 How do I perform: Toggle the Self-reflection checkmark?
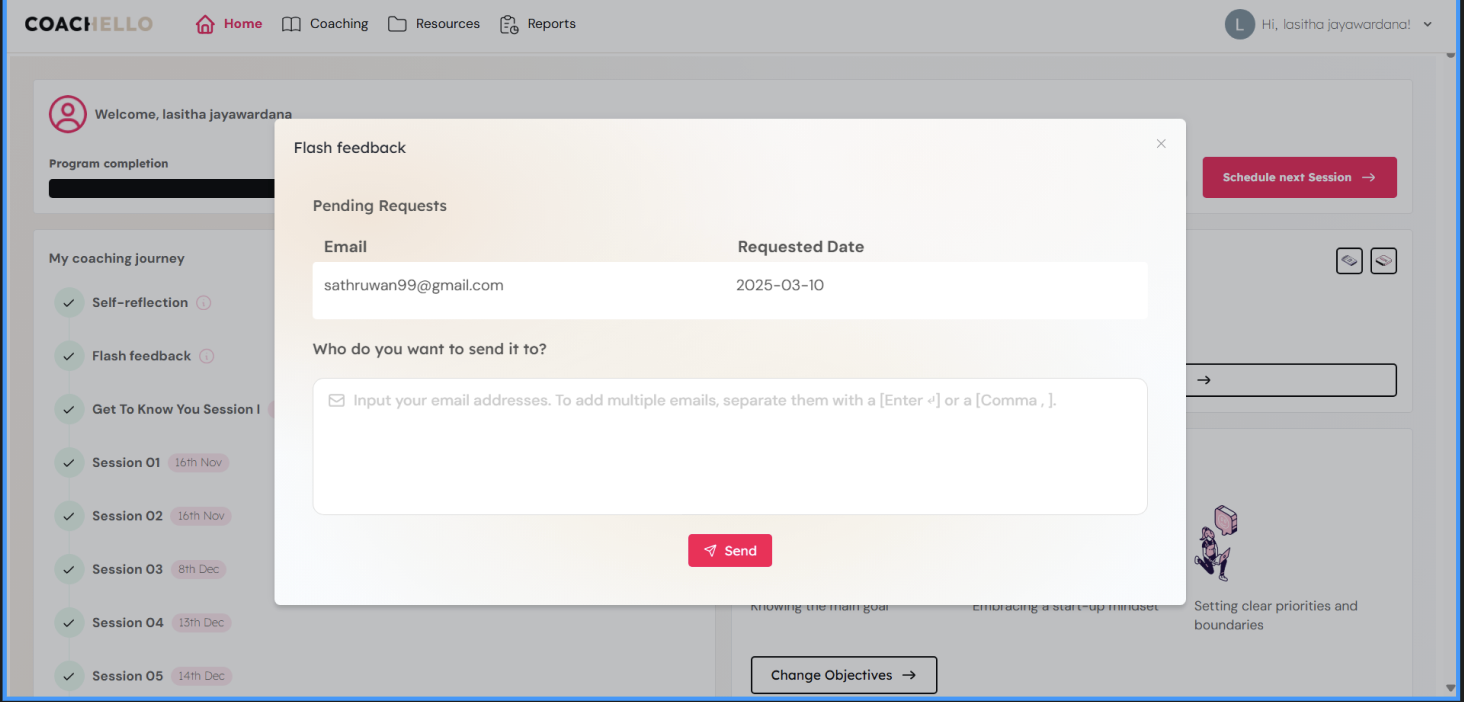click(x=69, y=303)
